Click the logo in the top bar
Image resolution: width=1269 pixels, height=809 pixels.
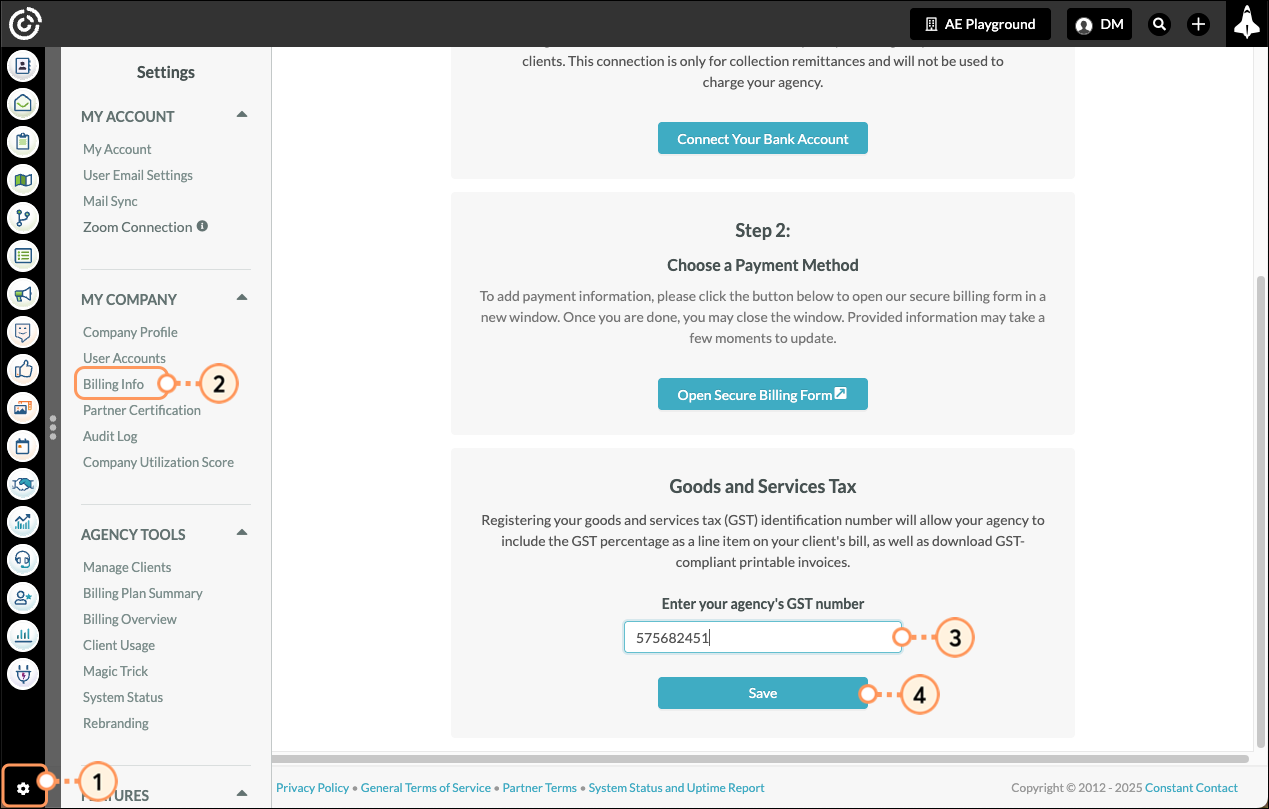[24, 23]
